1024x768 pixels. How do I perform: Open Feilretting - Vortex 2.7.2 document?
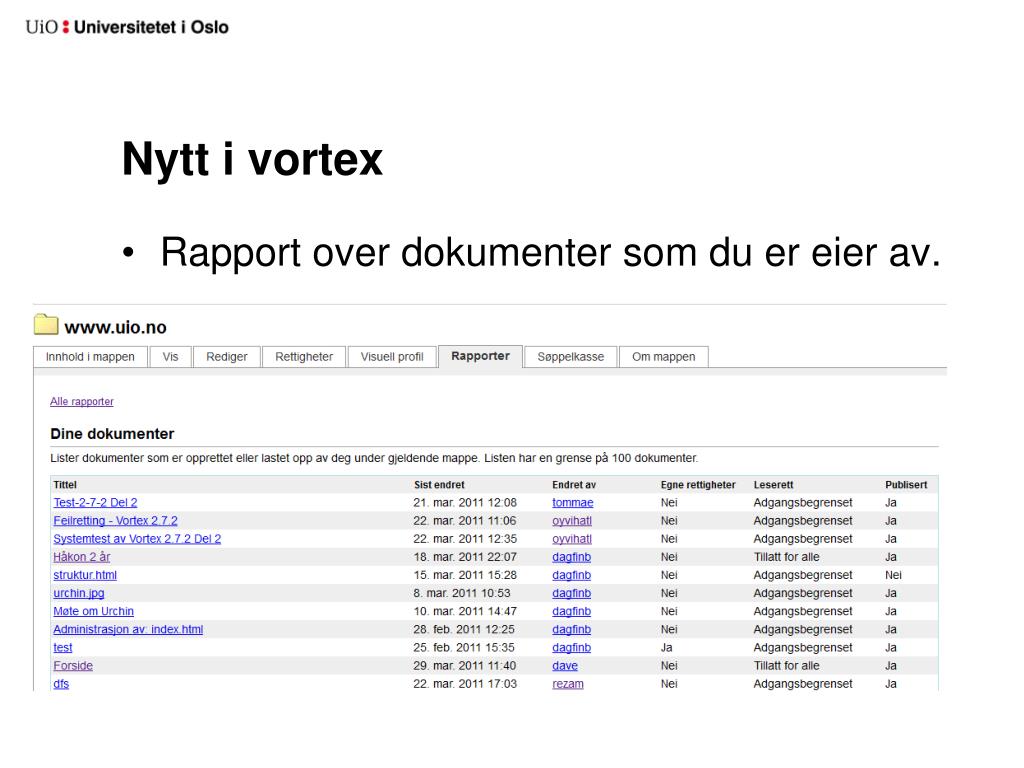coord(116,520)
